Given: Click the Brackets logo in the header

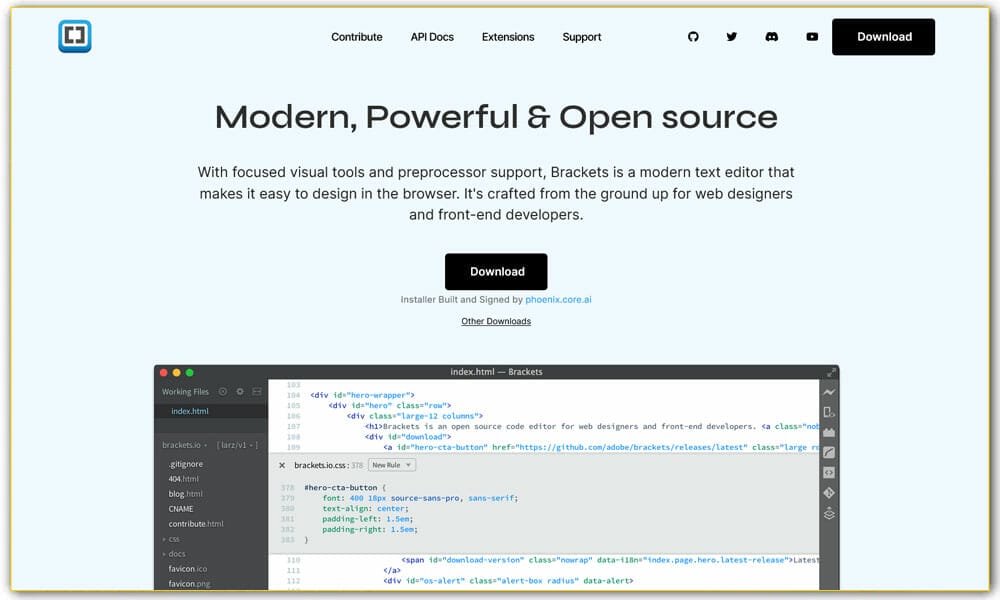Looking at the screenshot, I should [75, 37].
